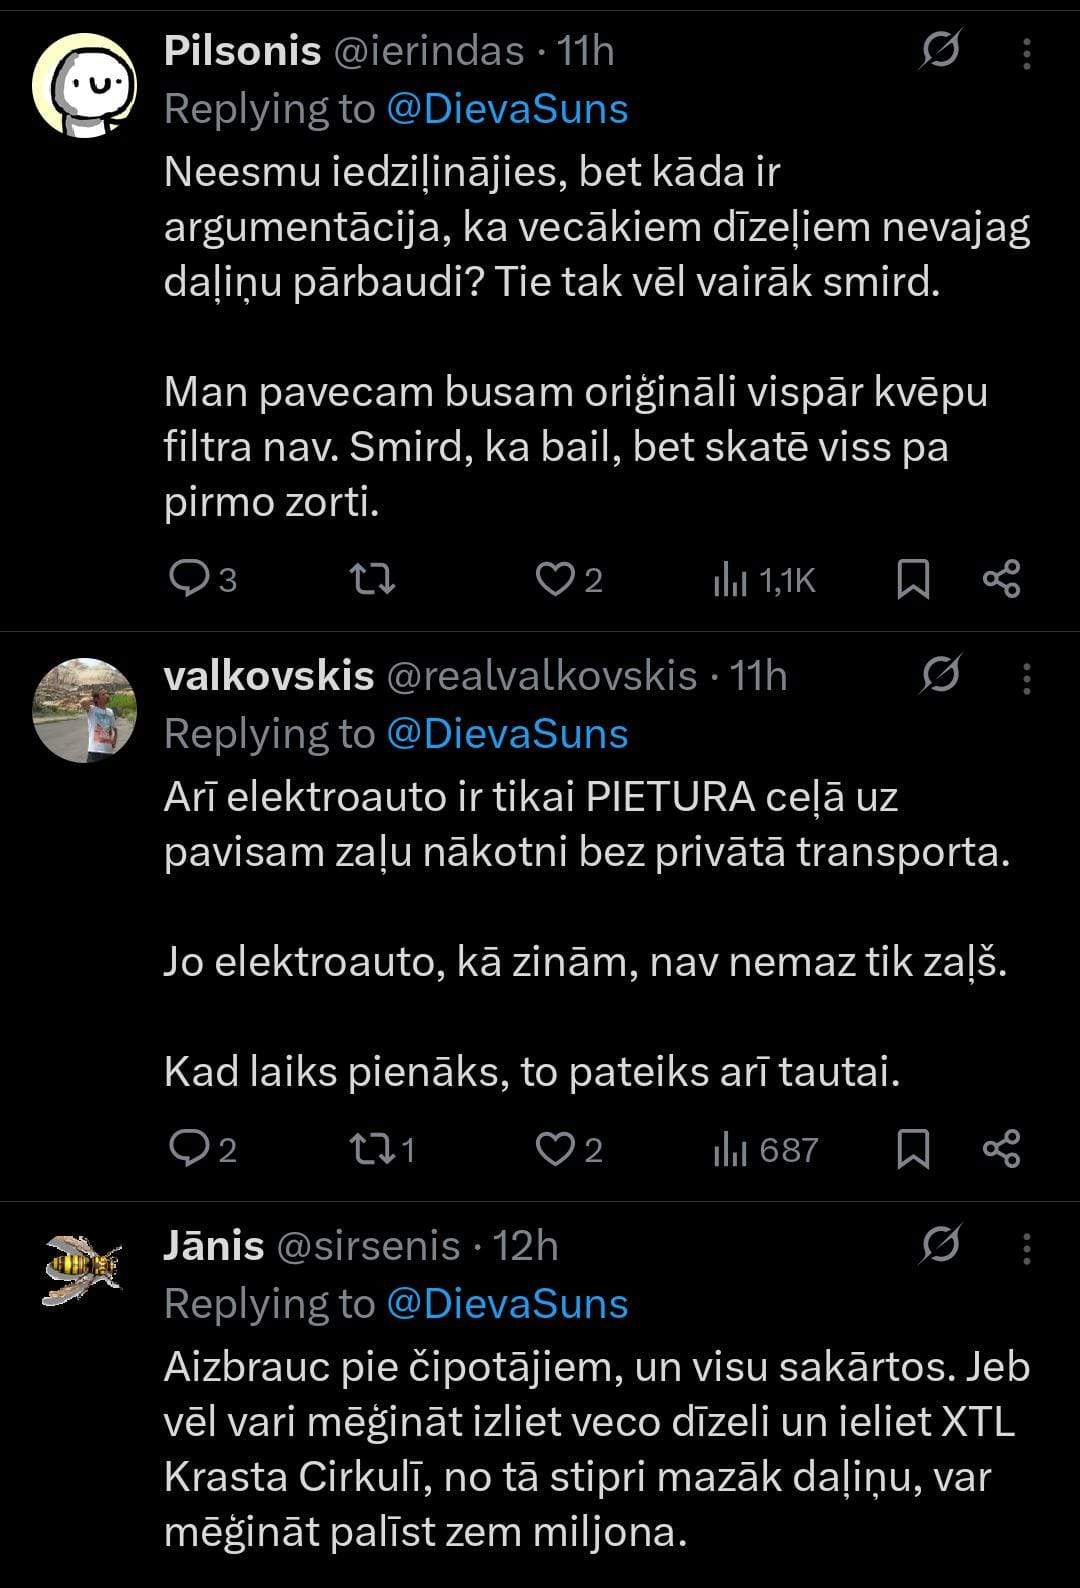This screenshot has height=1588, width=1080.
Task: Reply to Pilsonis's tweet
Action: [187, 579]
